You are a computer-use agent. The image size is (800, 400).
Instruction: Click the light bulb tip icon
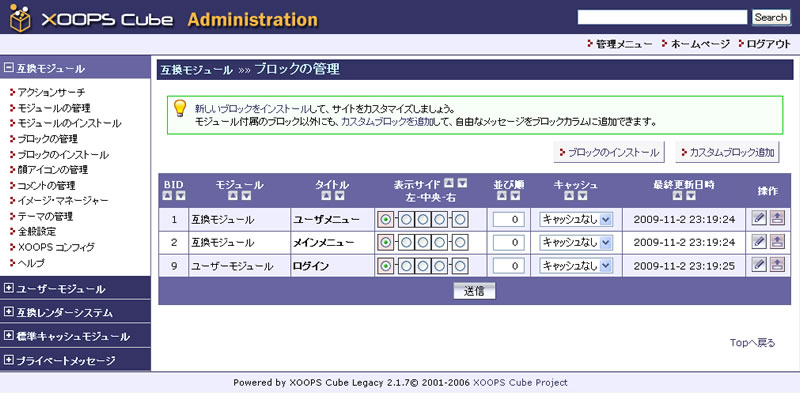180,108
